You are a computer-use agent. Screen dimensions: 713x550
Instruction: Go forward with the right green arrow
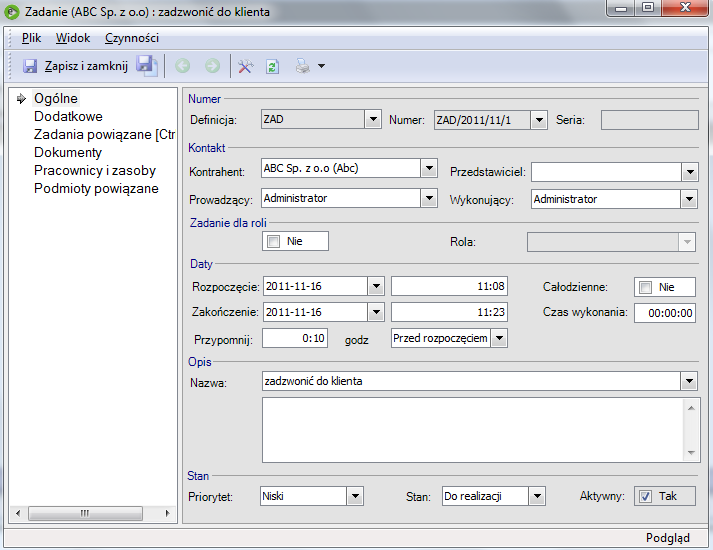212,66
